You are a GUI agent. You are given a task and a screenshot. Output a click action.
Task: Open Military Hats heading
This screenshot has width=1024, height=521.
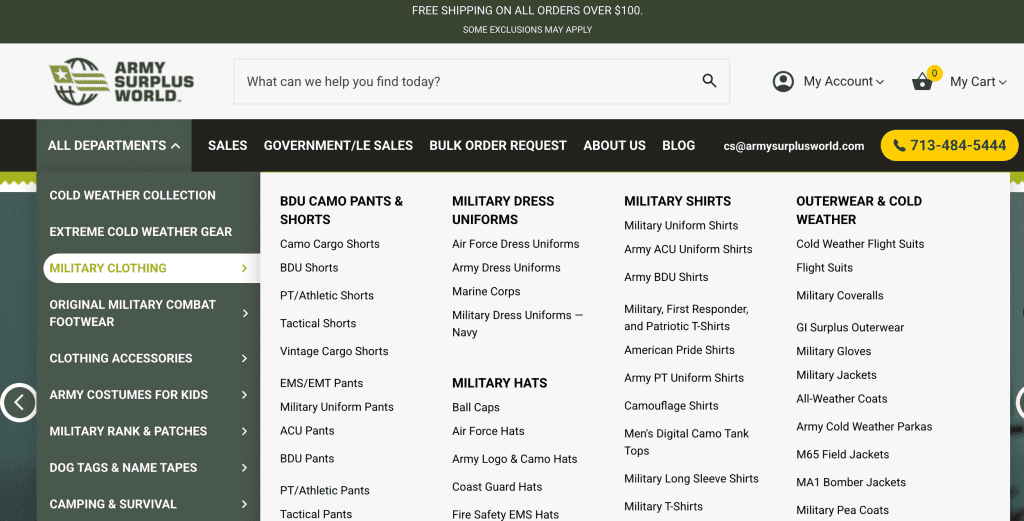500,383
